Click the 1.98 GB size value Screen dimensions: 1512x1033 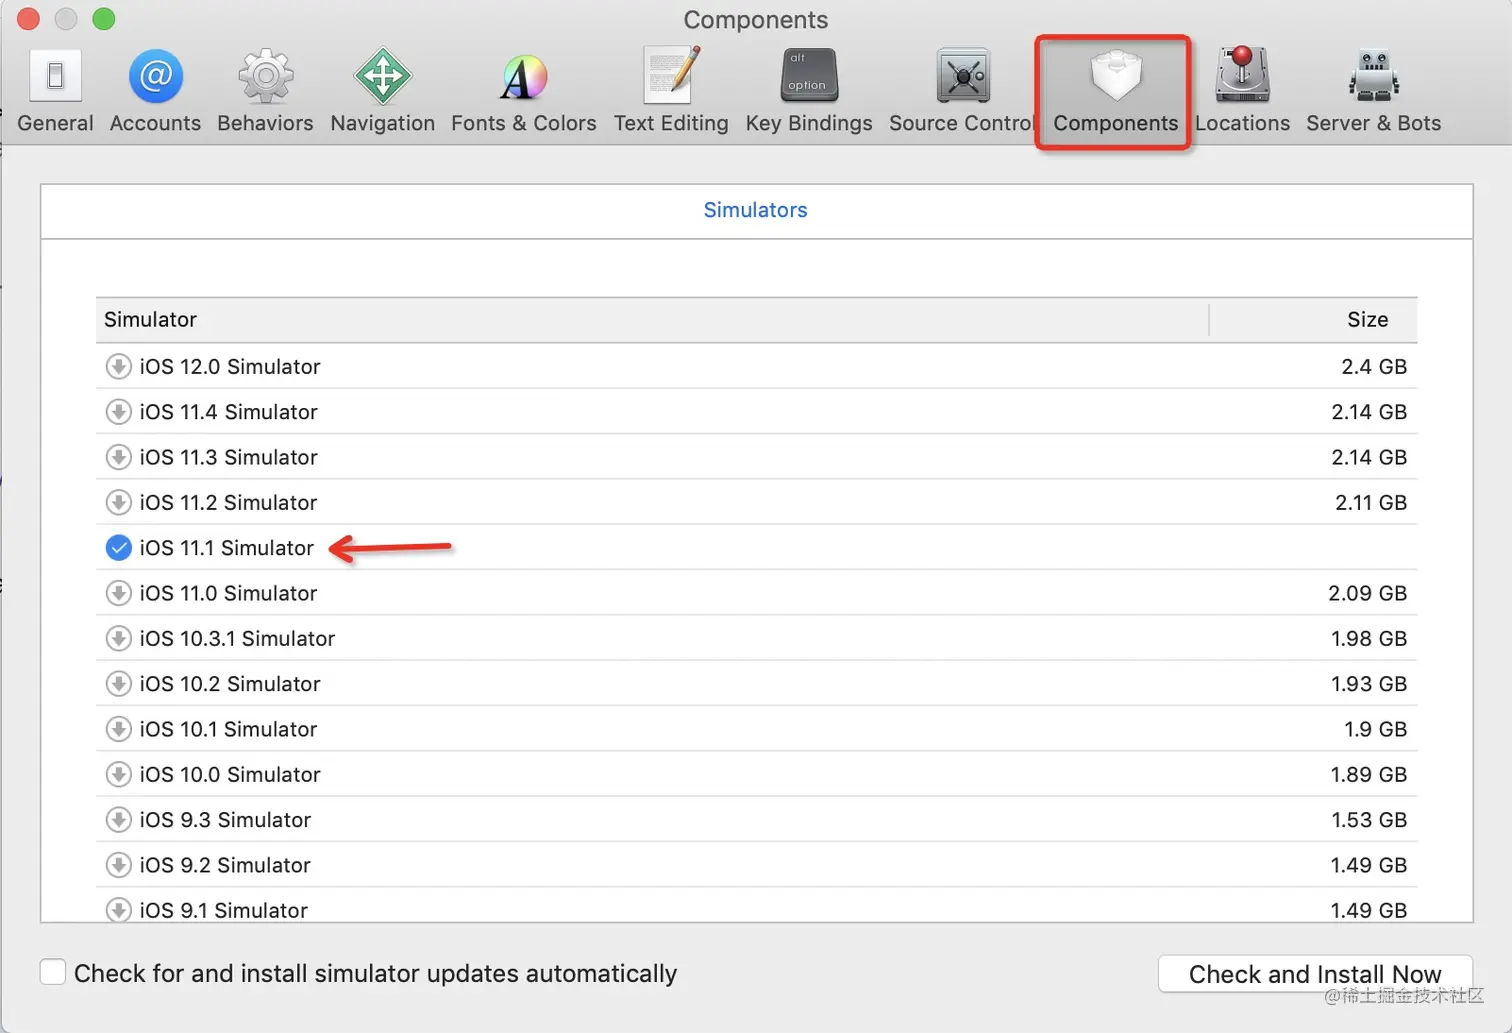pos(1369,639)
